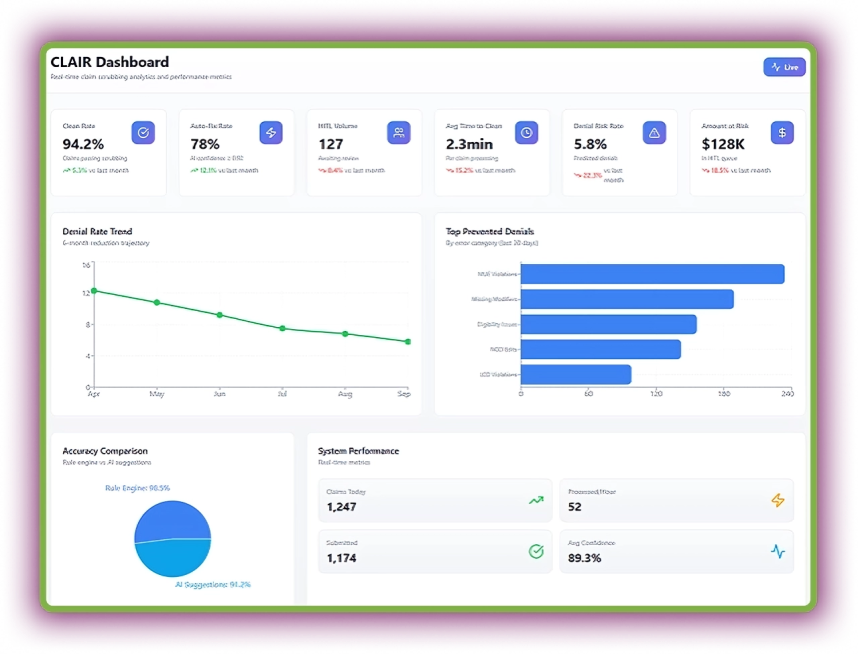Select the Avg Confidence pulse icon
858x654 pixels.
[x=778, y=551]
